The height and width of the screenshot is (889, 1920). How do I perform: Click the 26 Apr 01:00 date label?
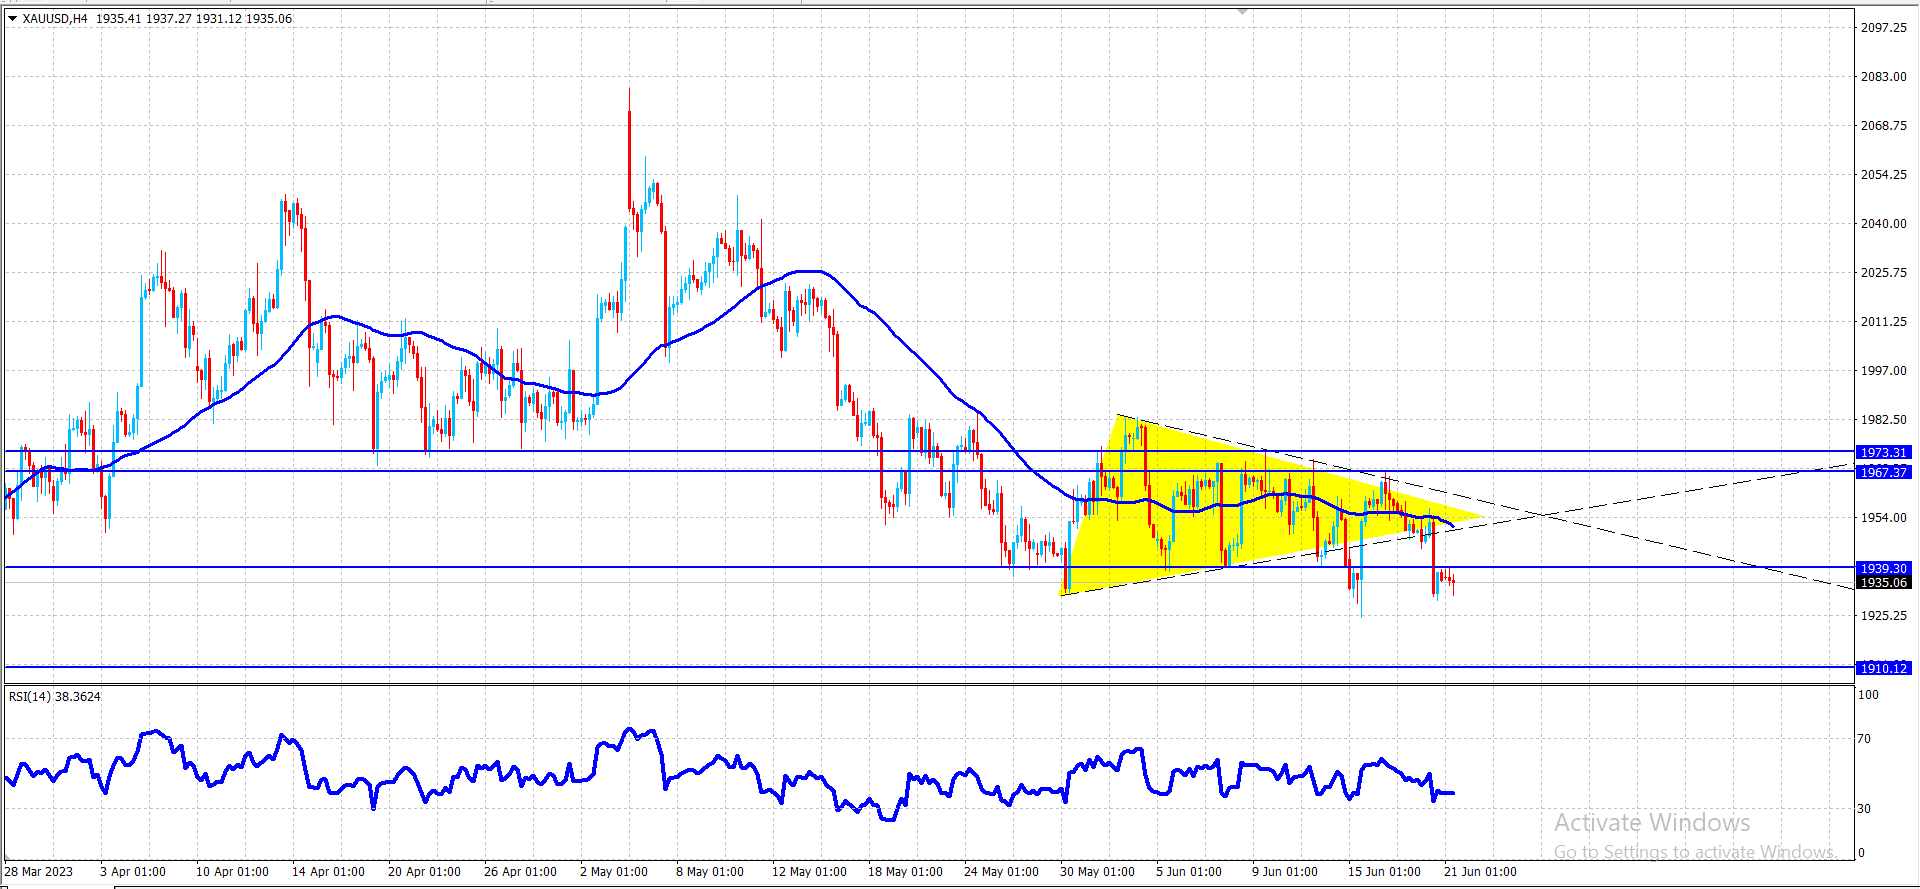coord(520,872)
